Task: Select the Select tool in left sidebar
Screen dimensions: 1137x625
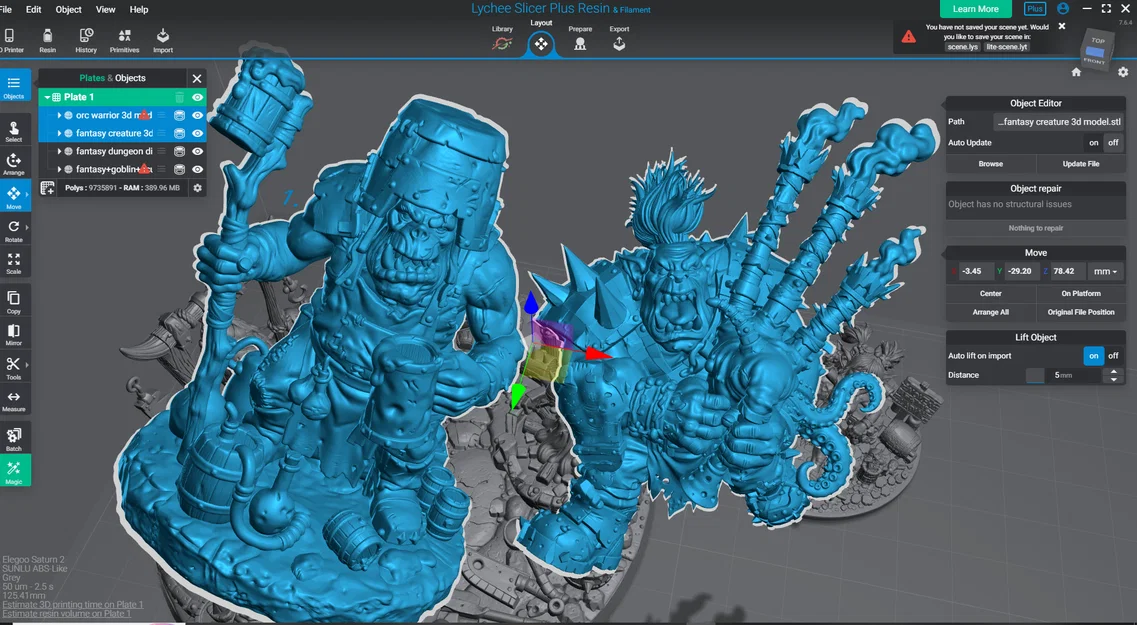Action: pyautogui.click(x=14, y=131)
